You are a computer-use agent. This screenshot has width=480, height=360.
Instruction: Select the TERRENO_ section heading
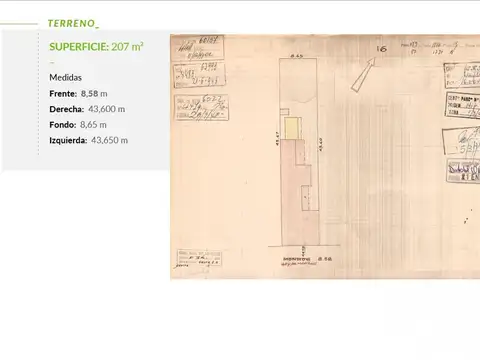click(73, 24)
